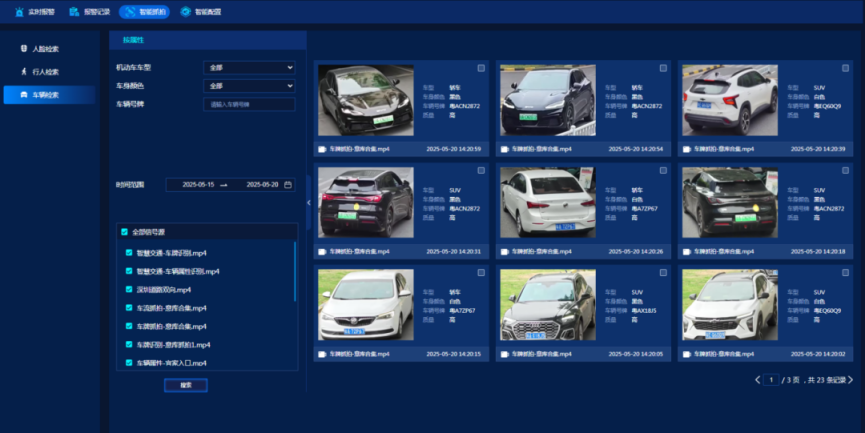Uncheck the 深圳道路双向.mp4 source checkbox
The height and width of the screenshot is (433, 865).
(x=129, y=289)
